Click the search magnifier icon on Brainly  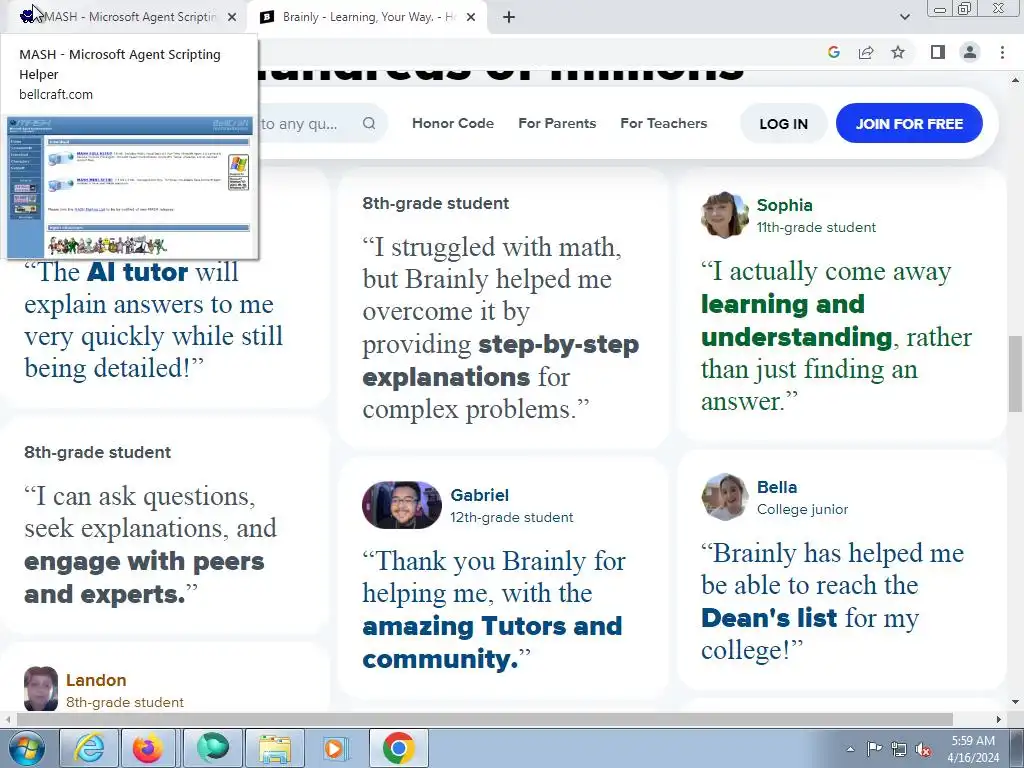(369, 123)
